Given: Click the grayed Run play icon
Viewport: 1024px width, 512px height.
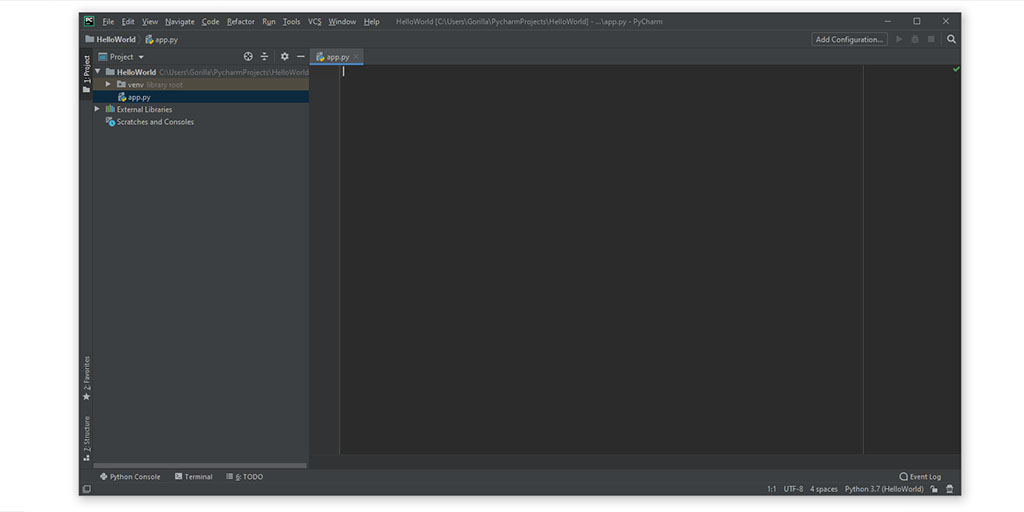Looking at the screenshot, I should pos(899,39).
